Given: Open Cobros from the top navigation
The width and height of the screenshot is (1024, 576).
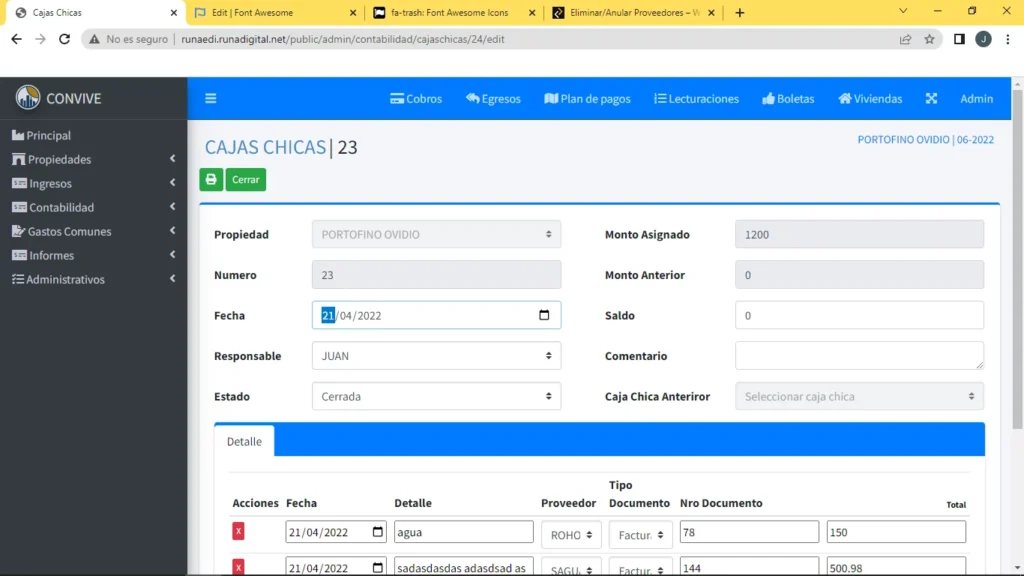Looking at the screenshot, I should click(416, 99).
